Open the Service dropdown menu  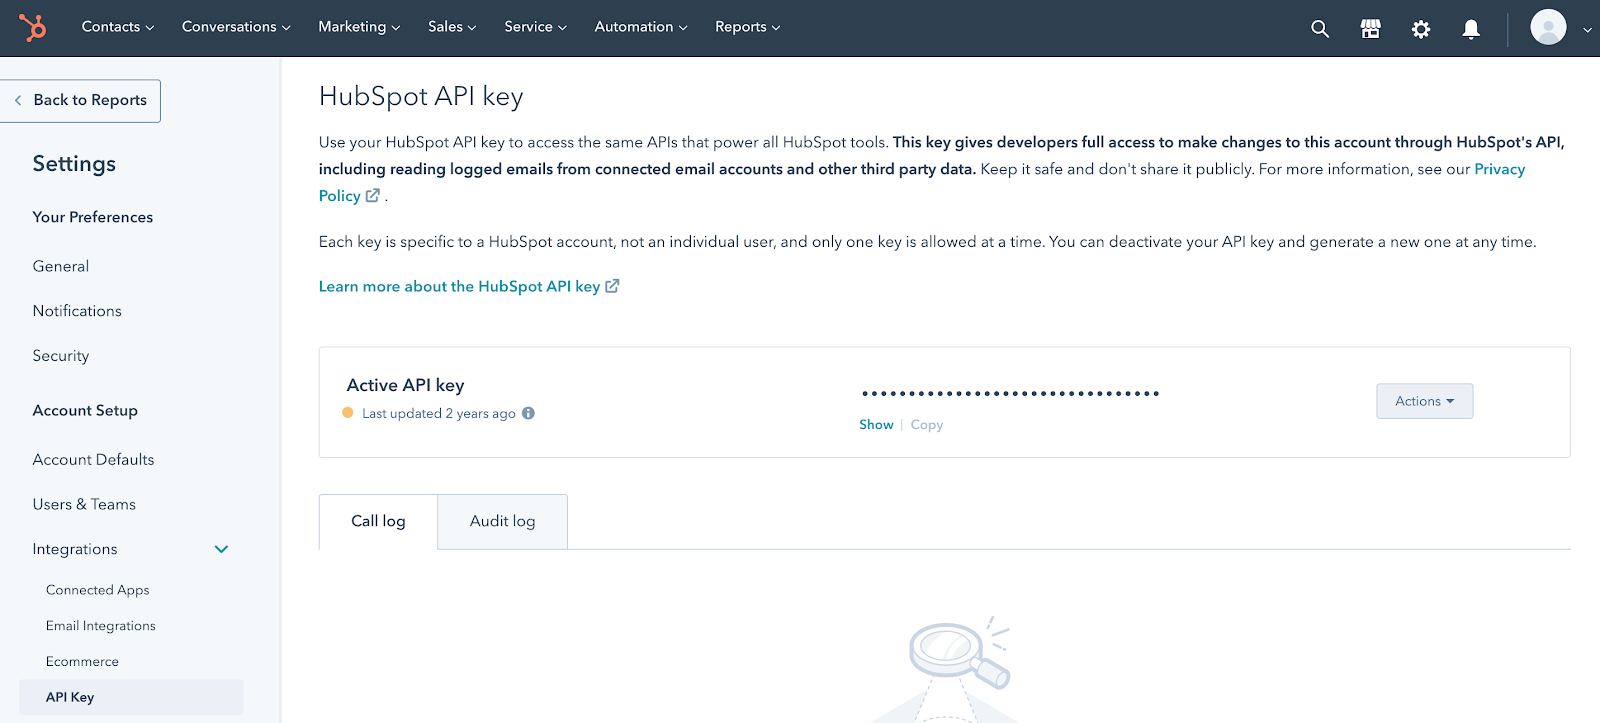(x=535, y=27)
